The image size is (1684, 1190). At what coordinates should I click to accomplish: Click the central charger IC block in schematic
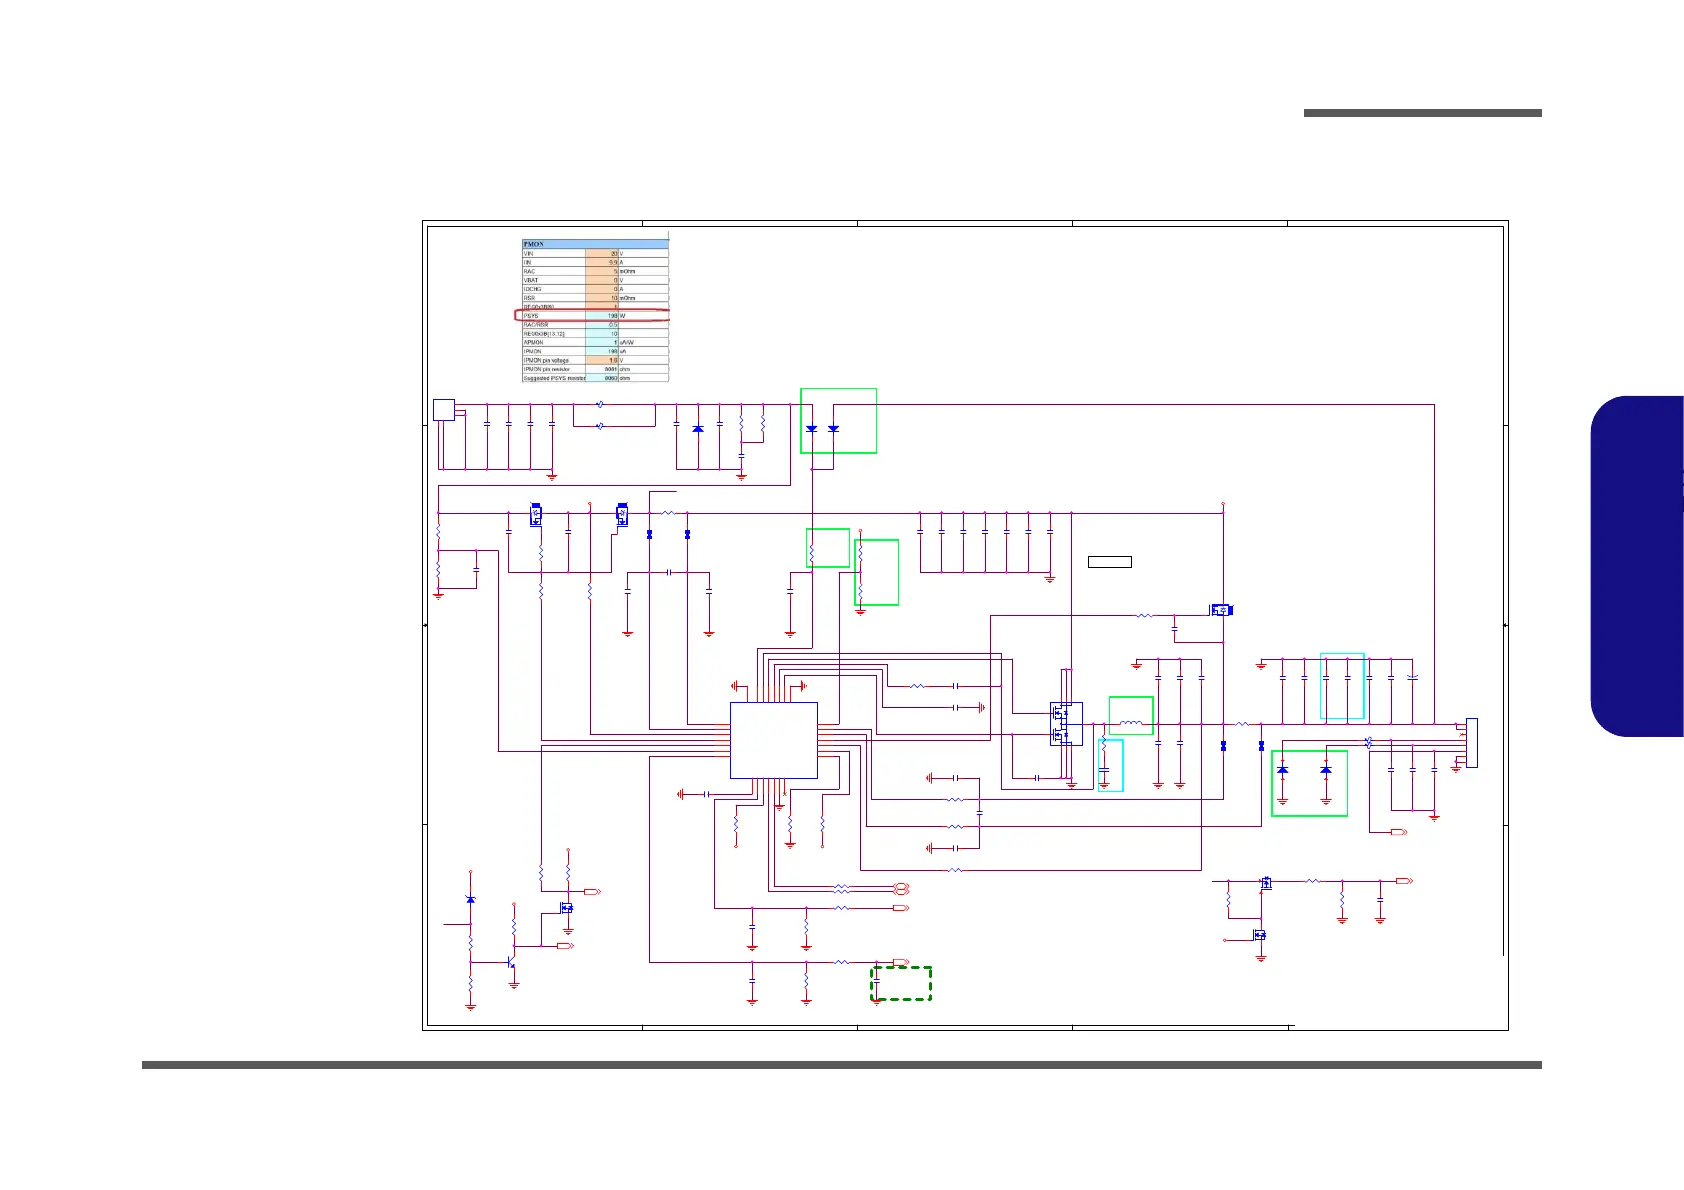click(774, 740)
